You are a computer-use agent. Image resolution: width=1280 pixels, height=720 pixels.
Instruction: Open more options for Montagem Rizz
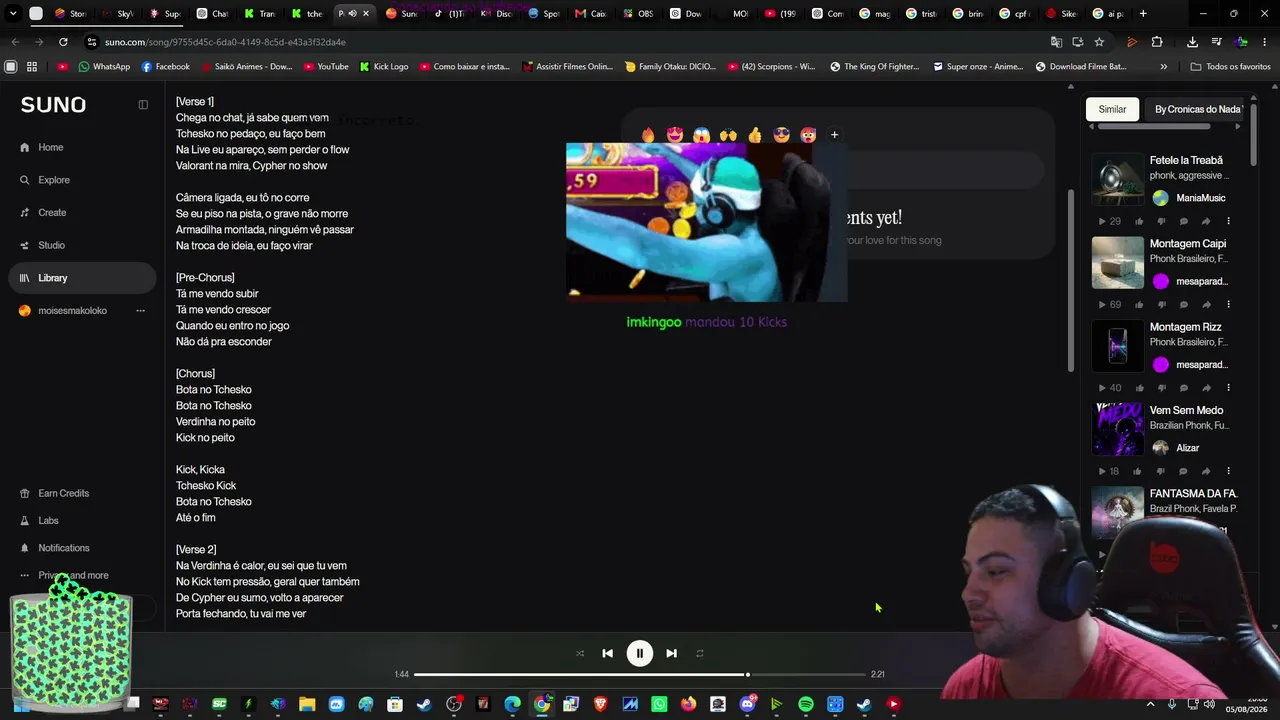(x=1229, y=388)
